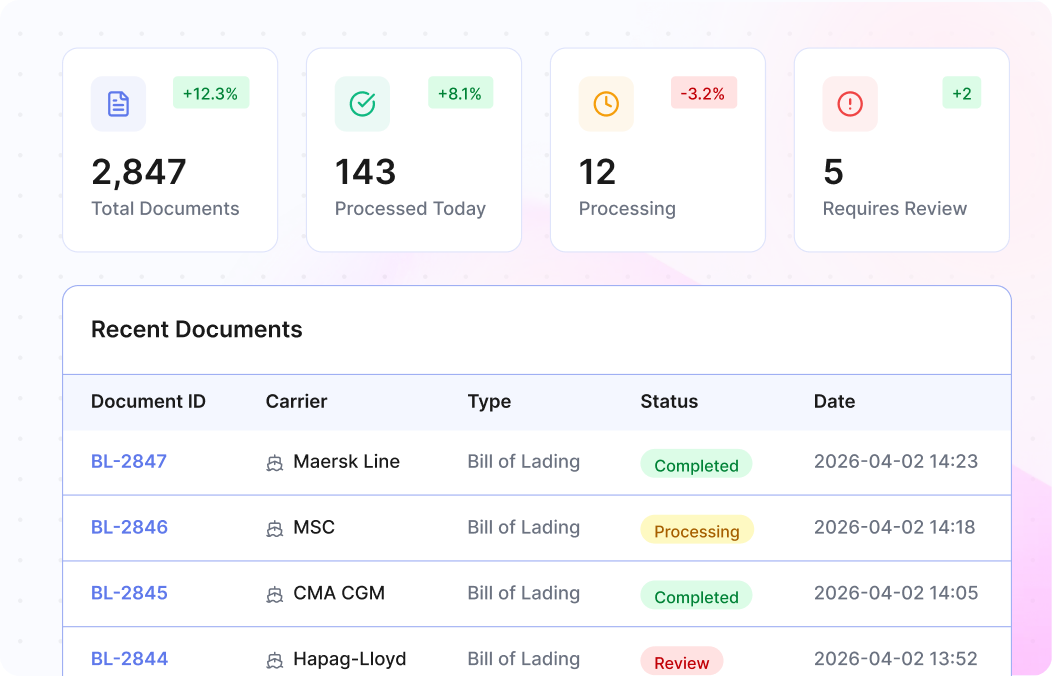Click the Total Documents file icon
This screenshot has height=676, width=1052.
click(118, 104)
